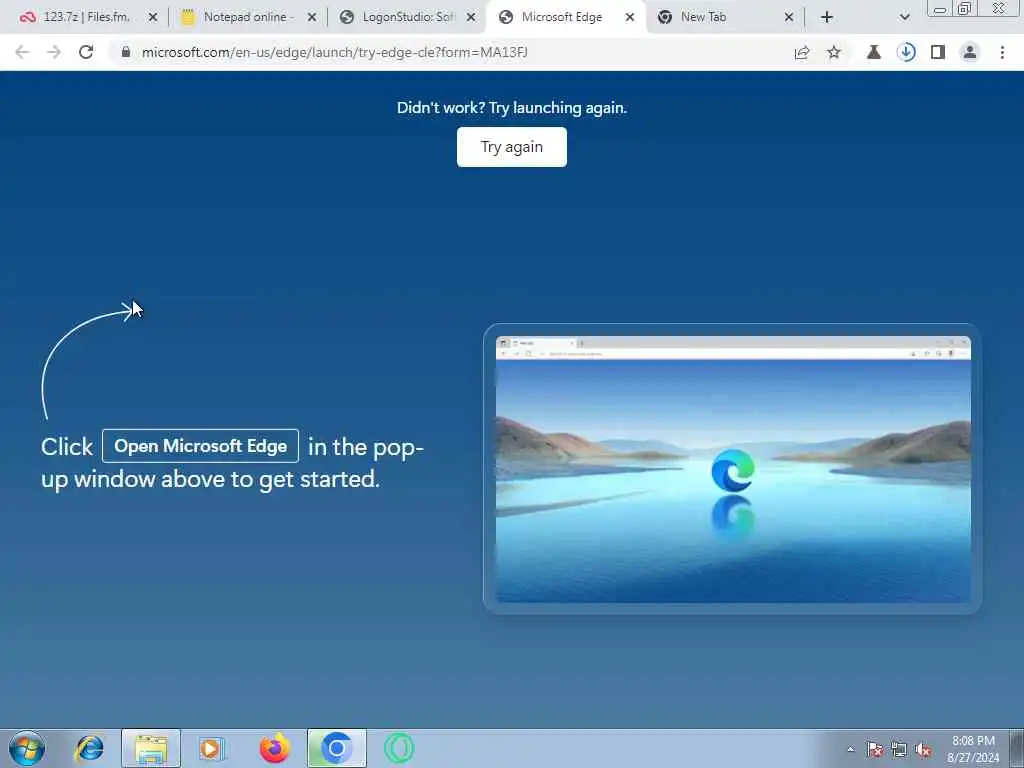Open Windows Explorer from taskbar
Screen dimensions: 1024x768
point(151,748)
